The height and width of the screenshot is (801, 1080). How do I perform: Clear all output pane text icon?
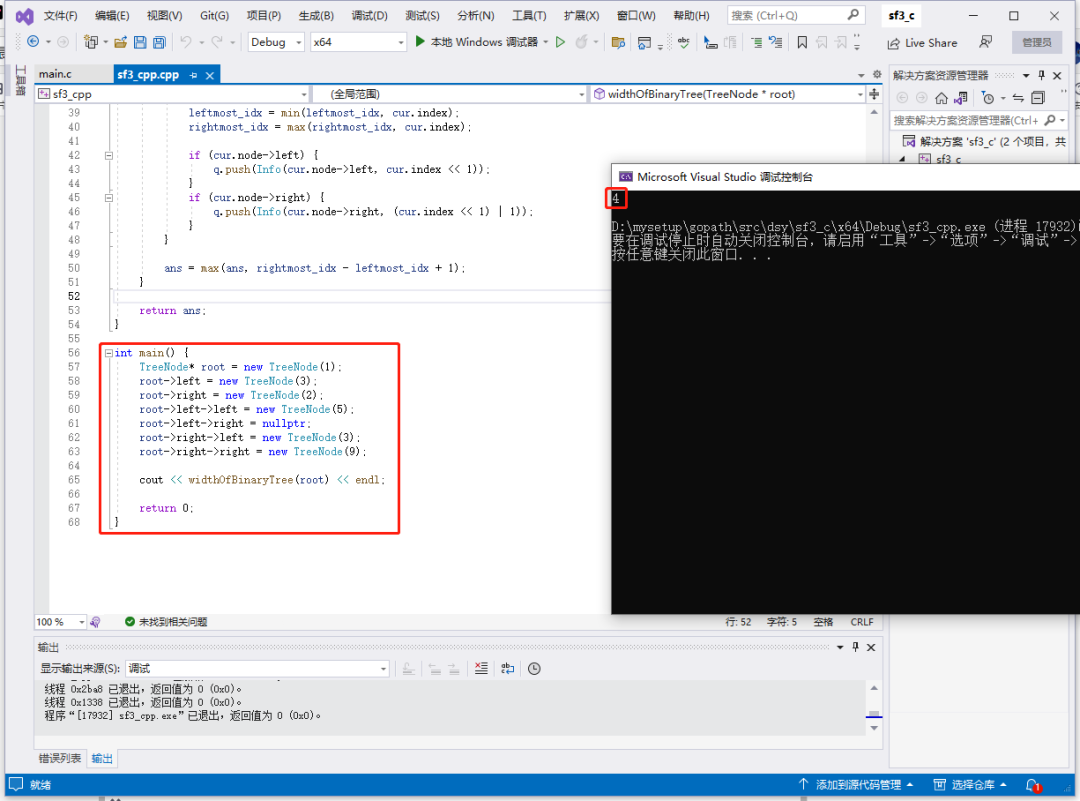[x=481, y=668]
